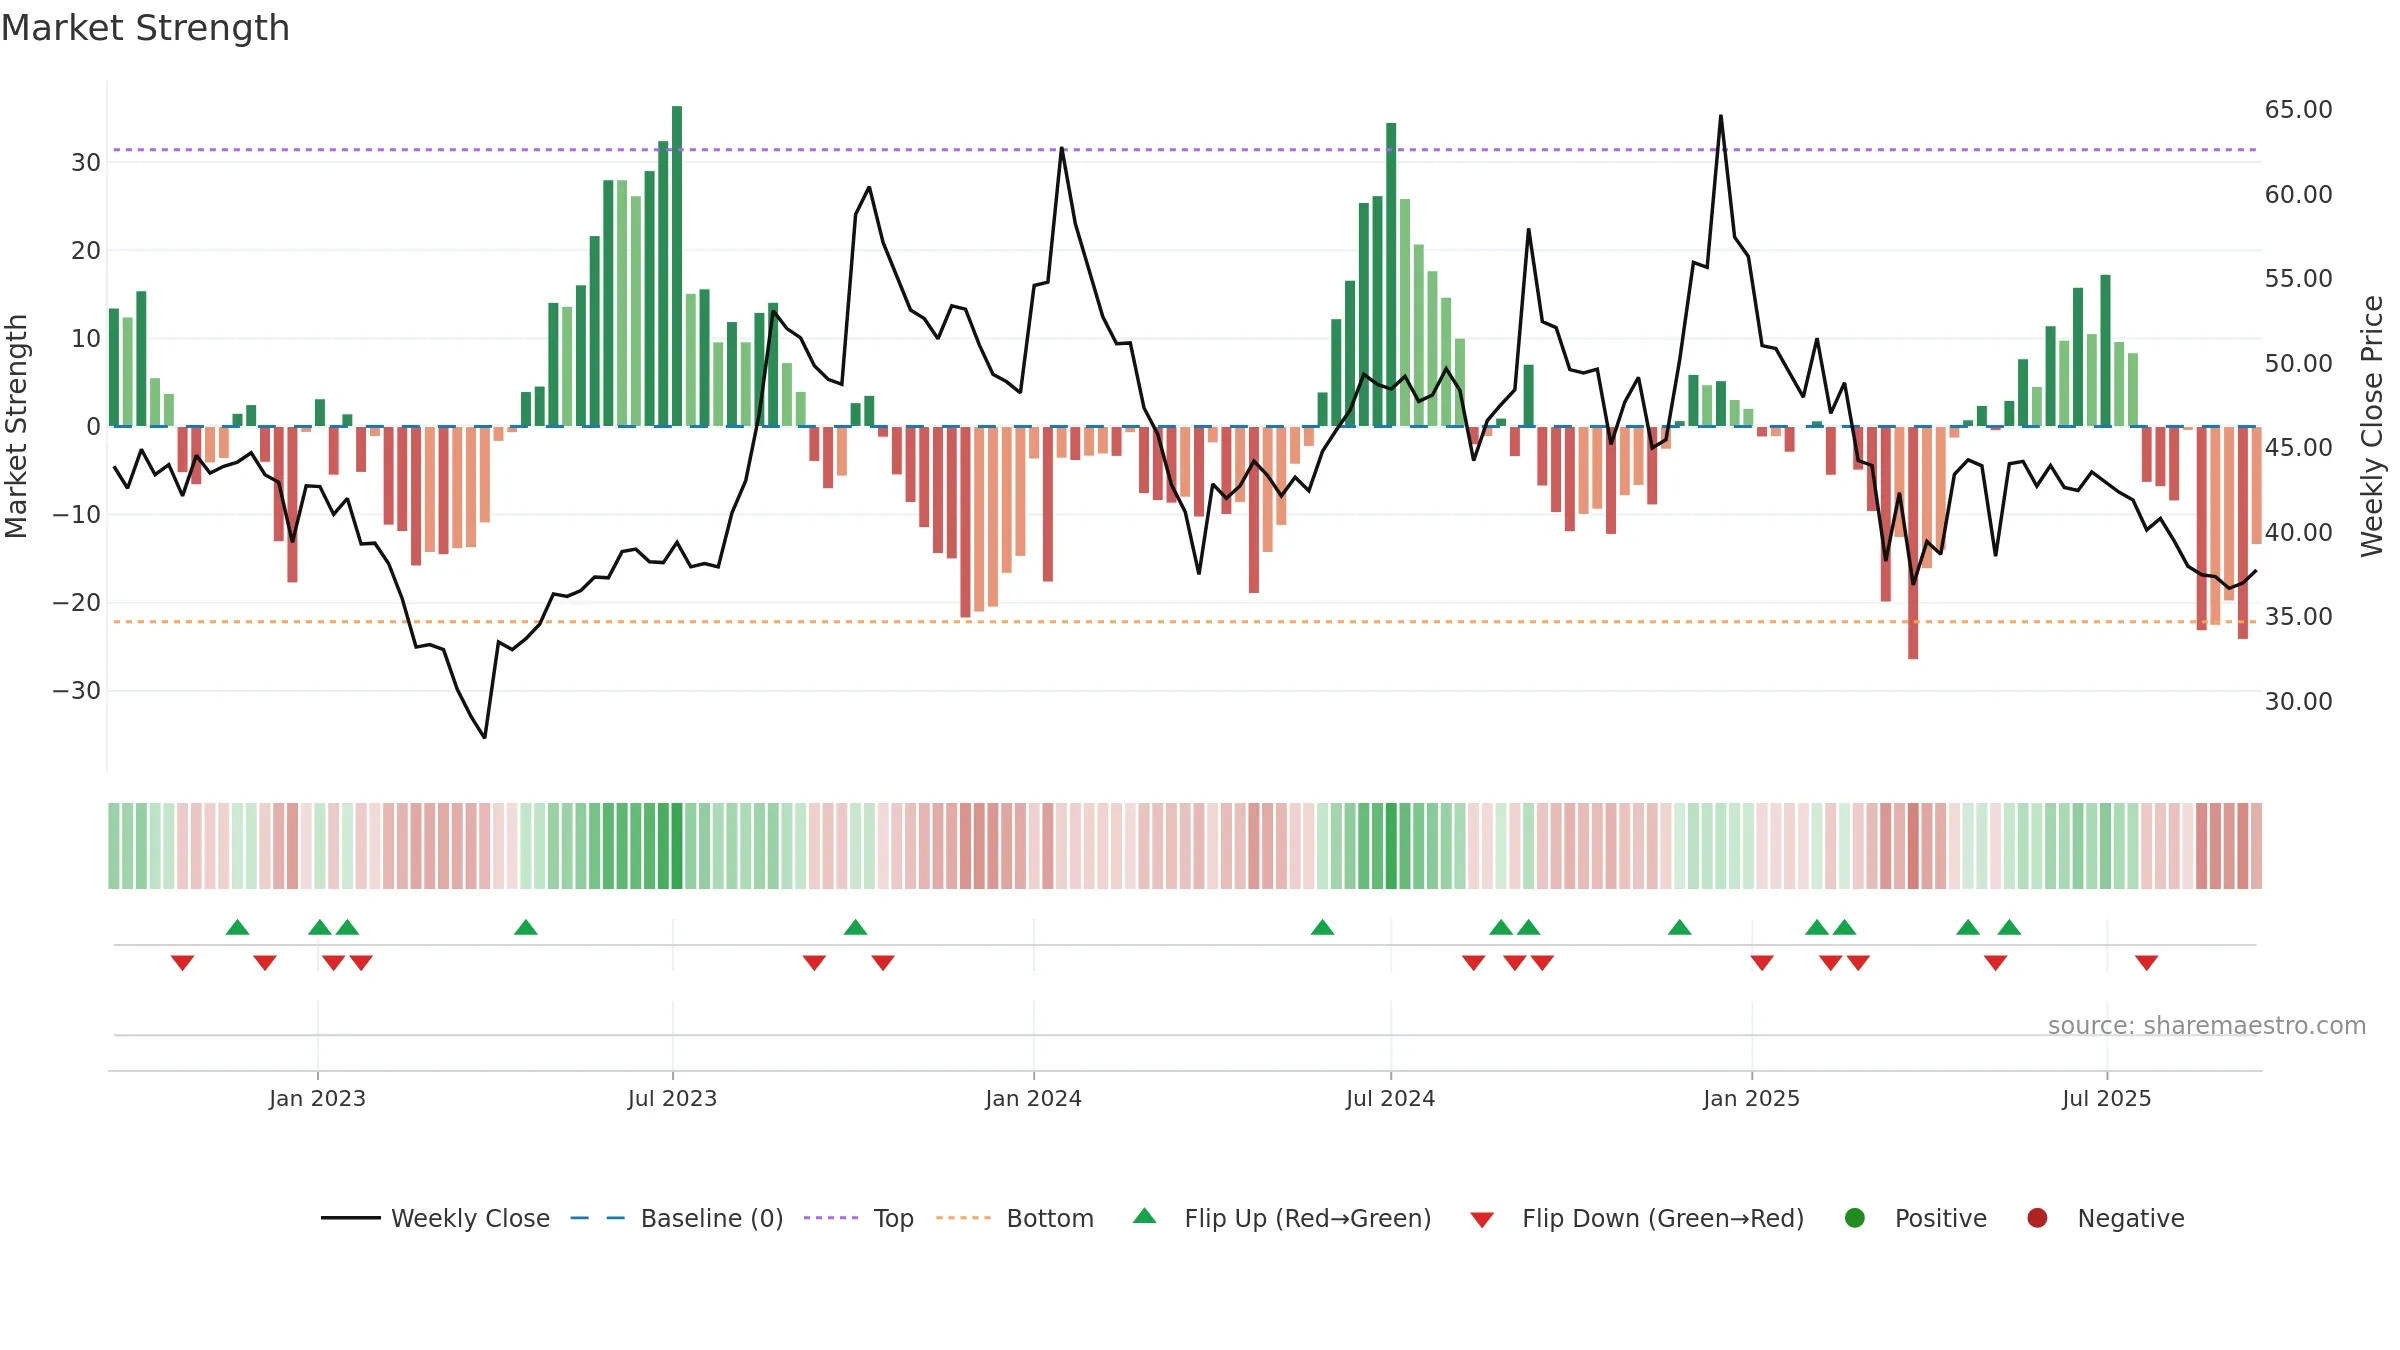Click the 30.00 price axis label
The height and width of the screenshot is (1350, 2400).
(x=2298, y=702)
